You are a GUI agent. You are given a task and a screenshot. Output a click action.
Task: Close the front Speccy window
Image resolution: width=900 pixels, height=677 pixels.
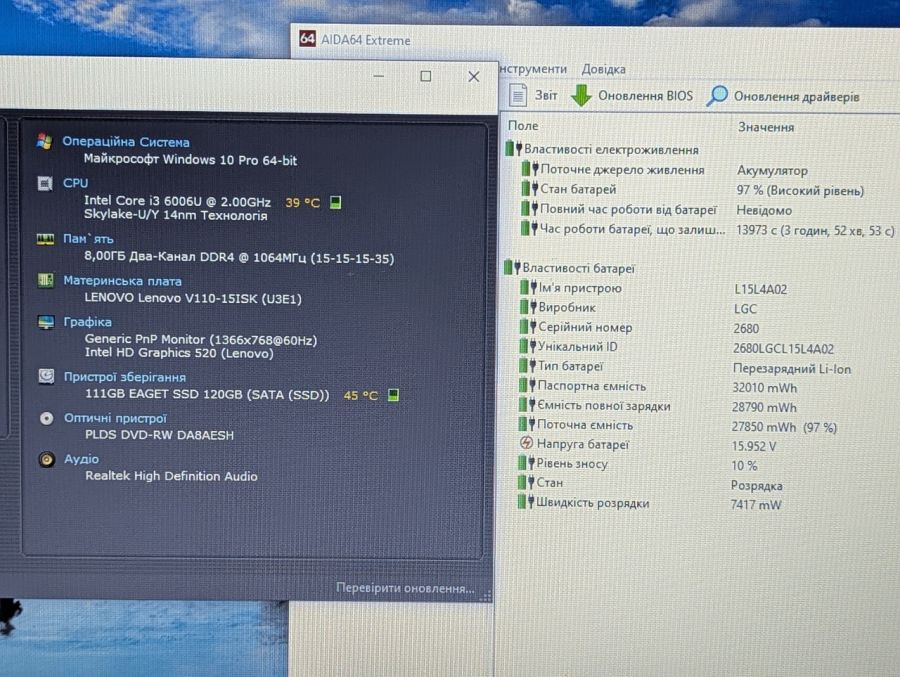pyautogui.click(x=474, y=76)
